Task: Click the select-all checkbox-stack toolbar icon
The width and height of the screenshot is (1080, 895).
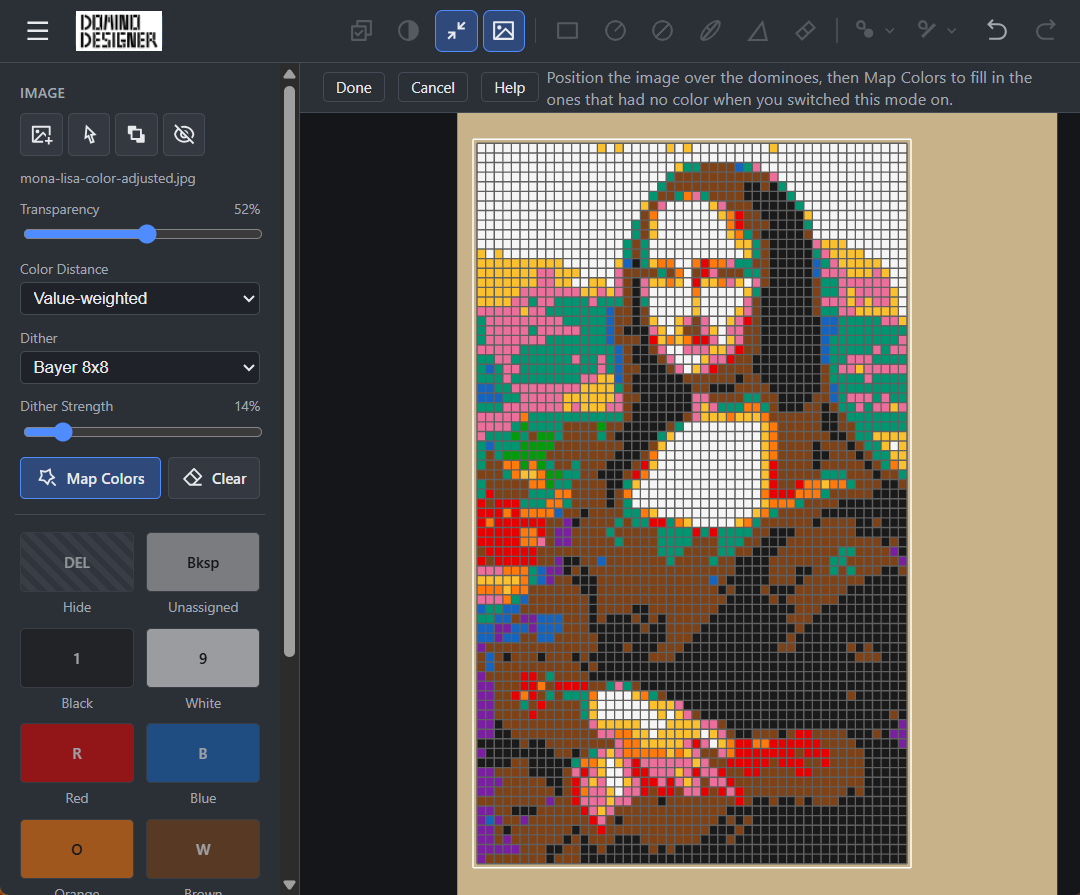Action: 361,31
